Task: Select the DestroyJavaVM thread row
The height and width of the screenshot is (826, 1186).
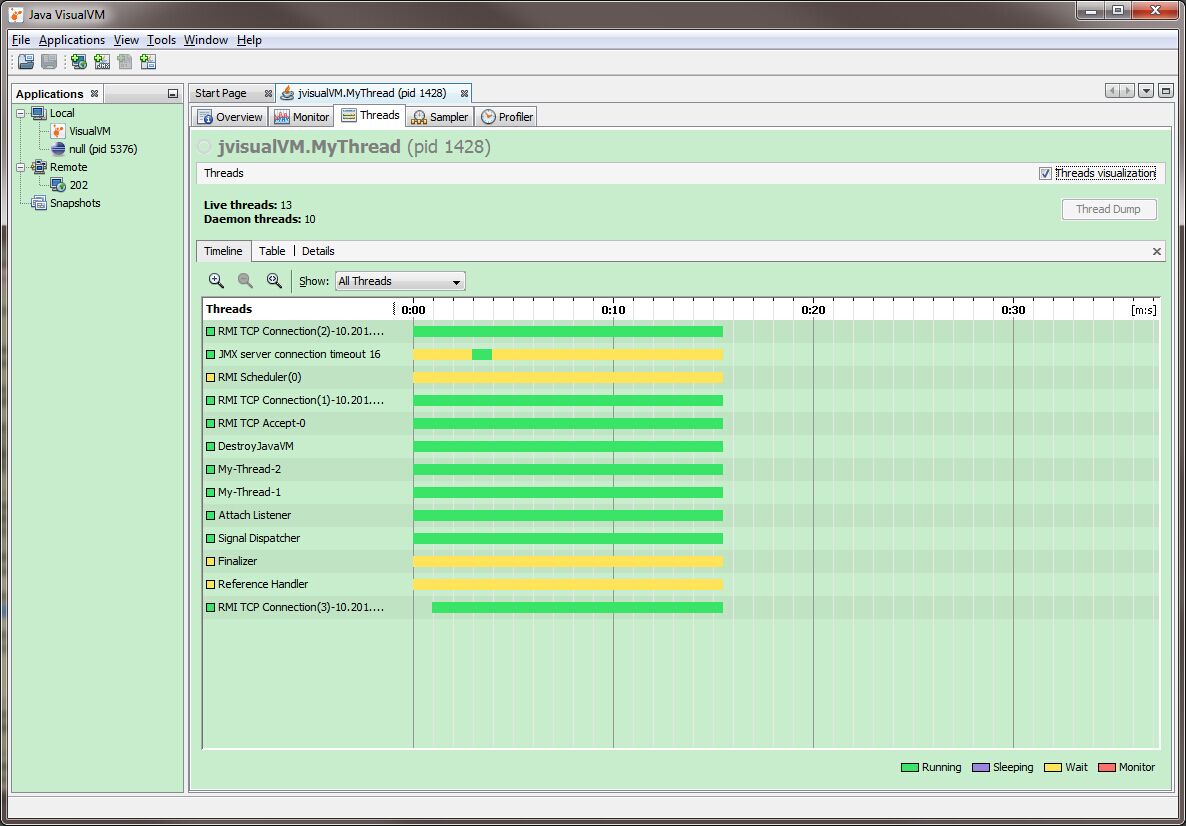Action: [681, 446]
